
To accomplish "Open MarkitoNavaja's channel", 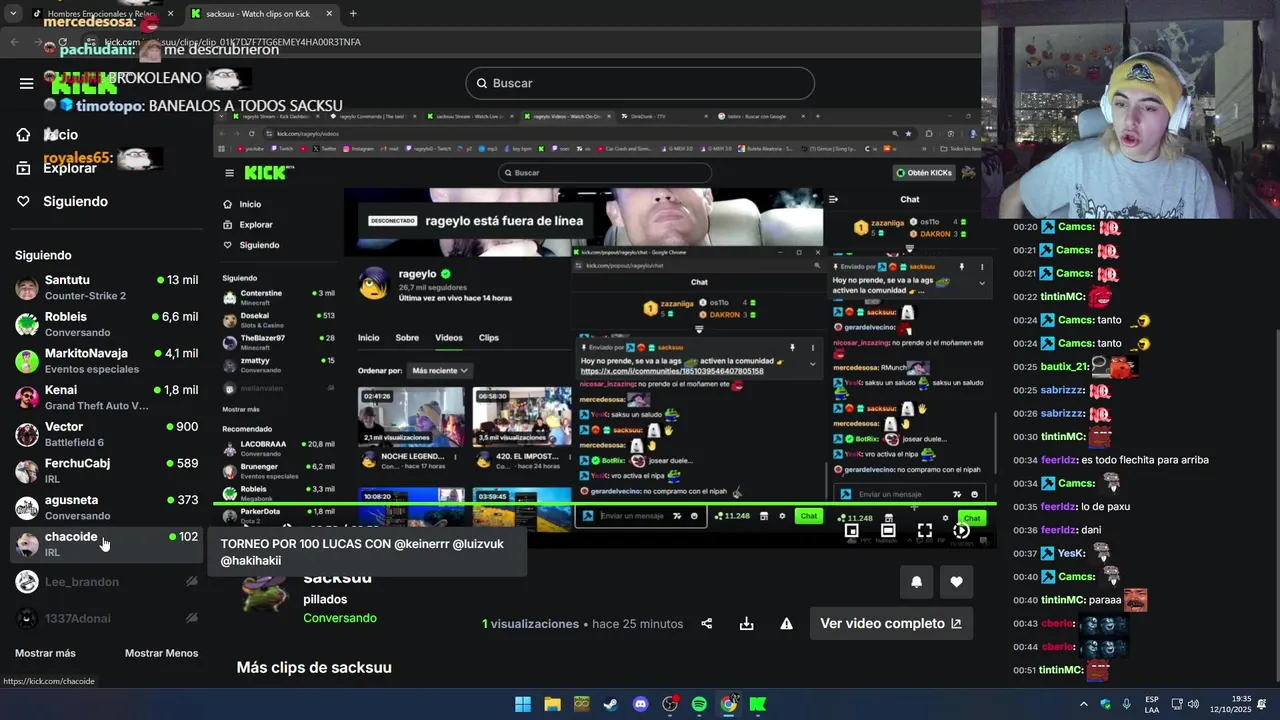I will (x=106, y=361).
